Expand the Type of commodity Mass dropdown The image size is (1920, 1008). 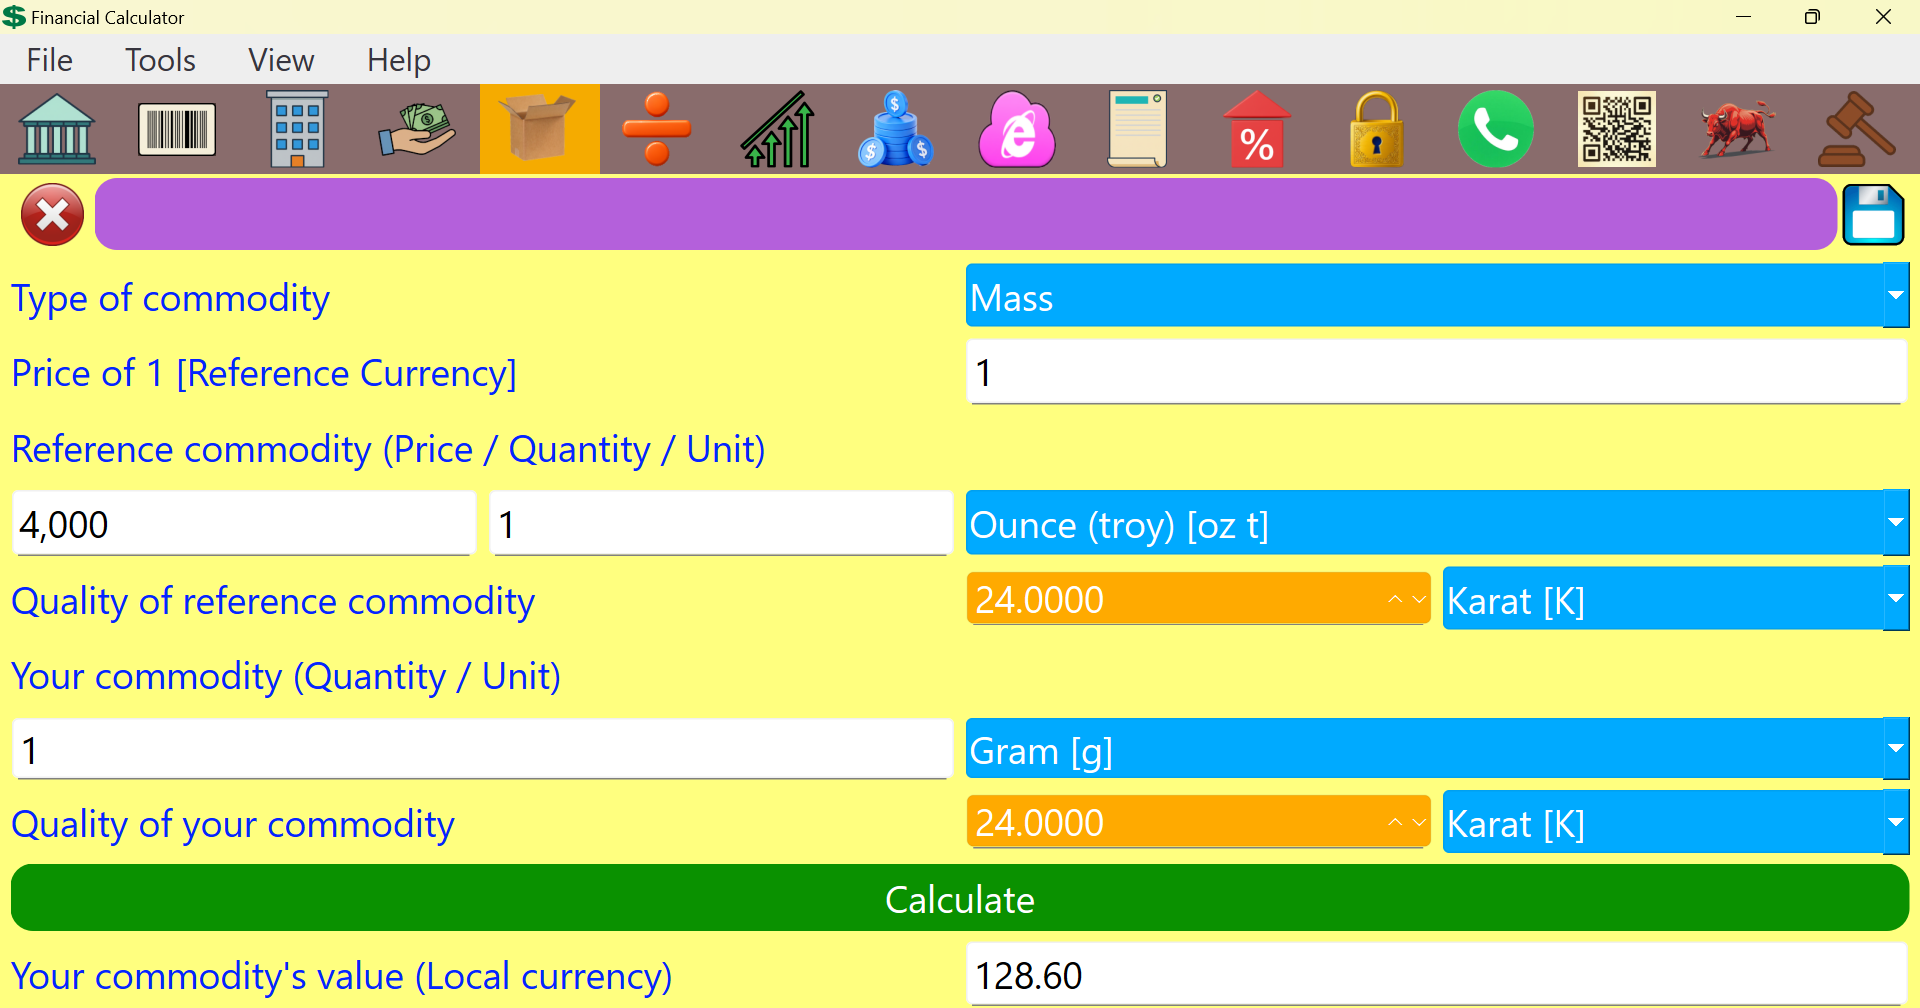click(1896, 295)
